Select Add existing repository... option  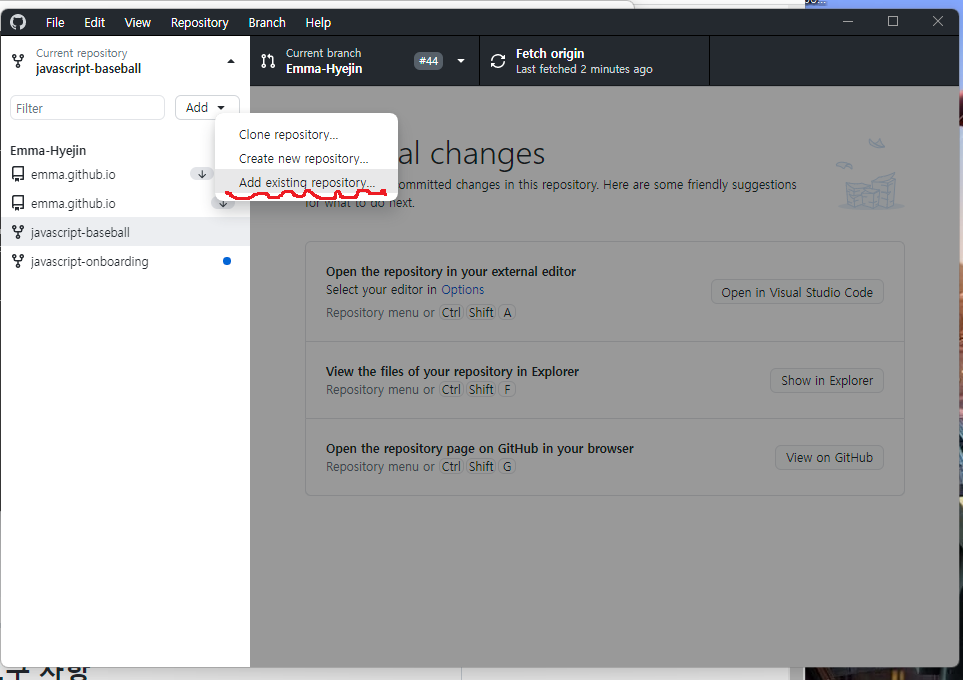click(306, 182)
